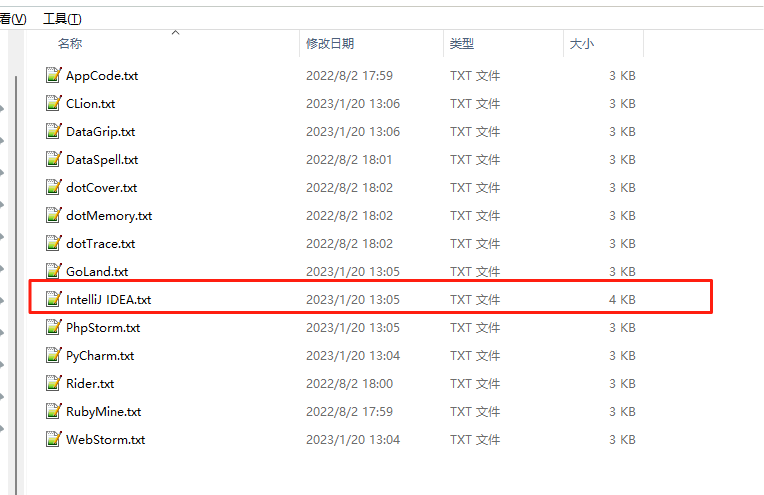The width and height of the screenshot is (764, 495).
Task: Select the PhpStorm.txt file name
Action: (x=103, y=328)
